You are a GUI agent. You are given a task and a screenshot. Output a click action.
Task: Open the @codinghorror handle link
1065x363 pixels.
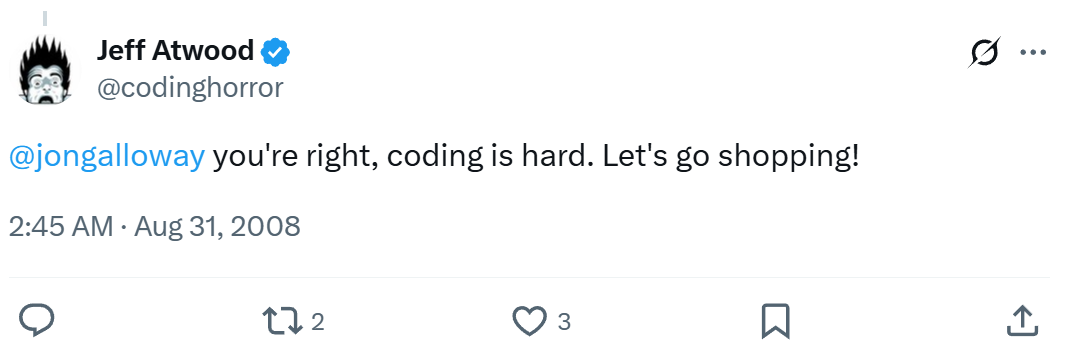[x=190, y=88]
